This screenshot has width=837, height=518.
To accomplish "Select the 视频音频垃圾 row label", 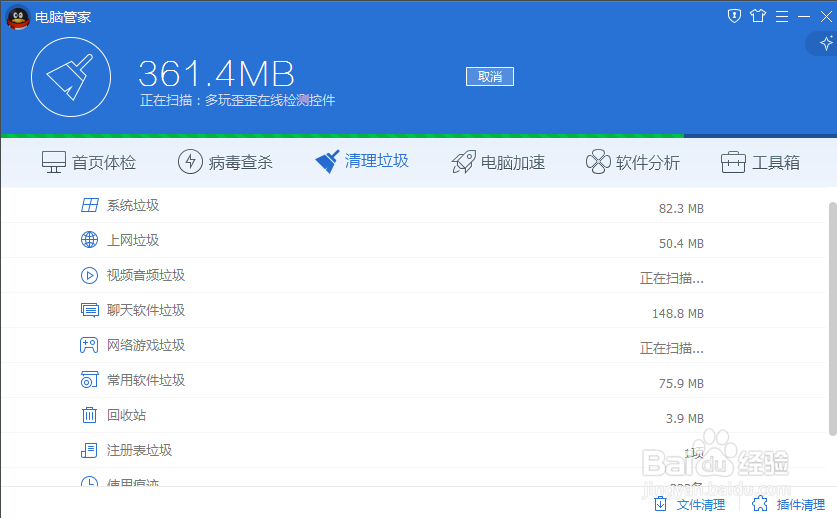I will tap(146, 275).
